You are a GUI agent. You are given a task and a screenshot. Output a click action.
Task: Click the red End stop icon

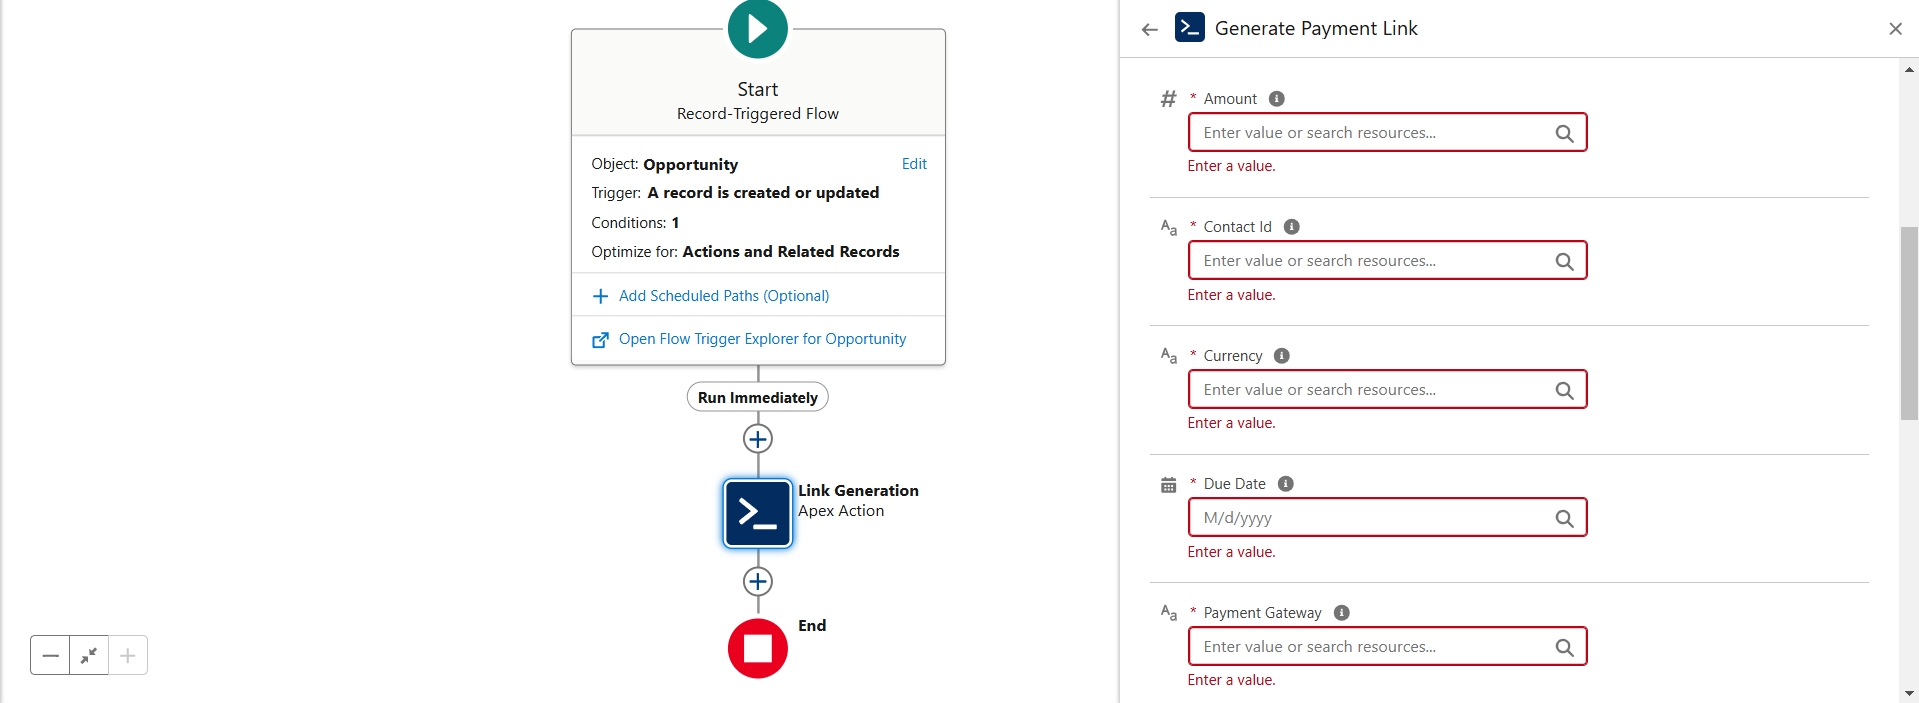[x=758, y=648]
